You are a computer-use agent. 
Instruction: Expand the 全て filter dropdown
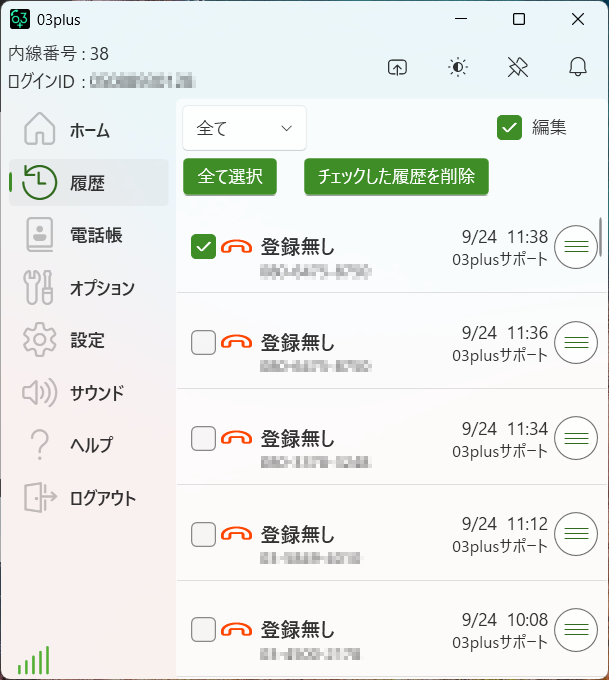tap(244, 128)
